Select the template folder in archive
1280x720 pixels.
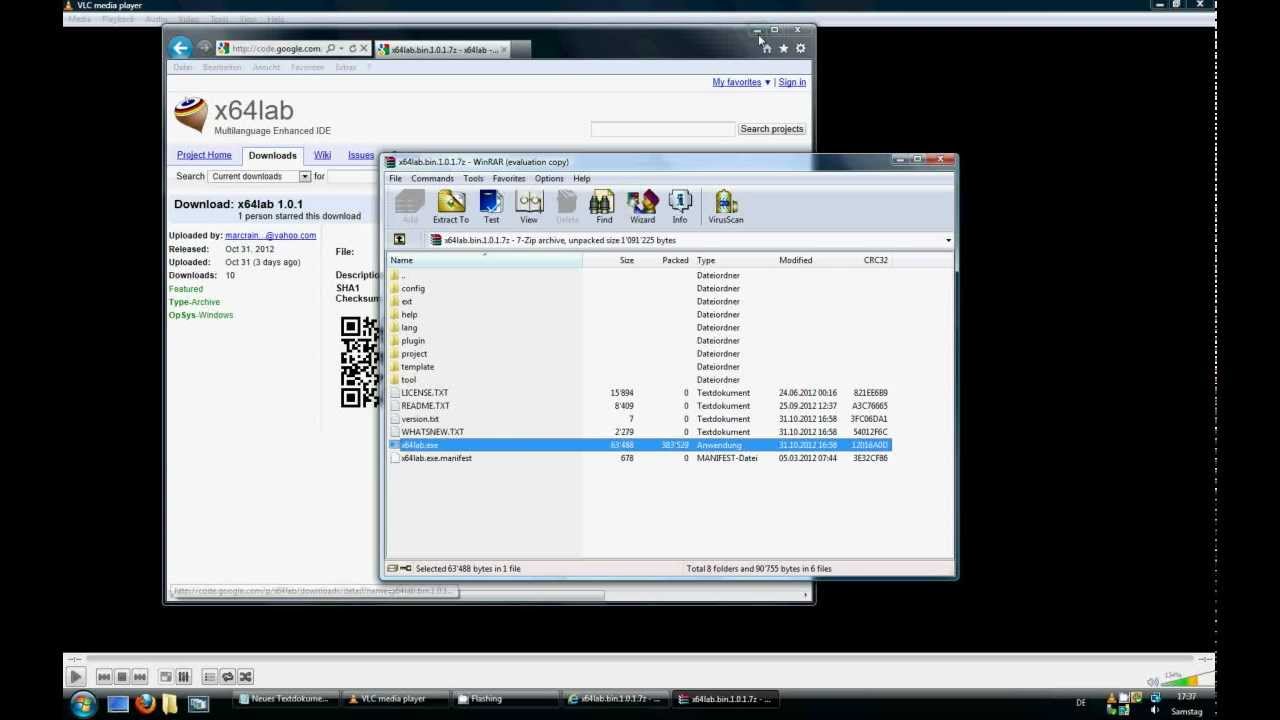pyautogui.click(x=417, y=367)
